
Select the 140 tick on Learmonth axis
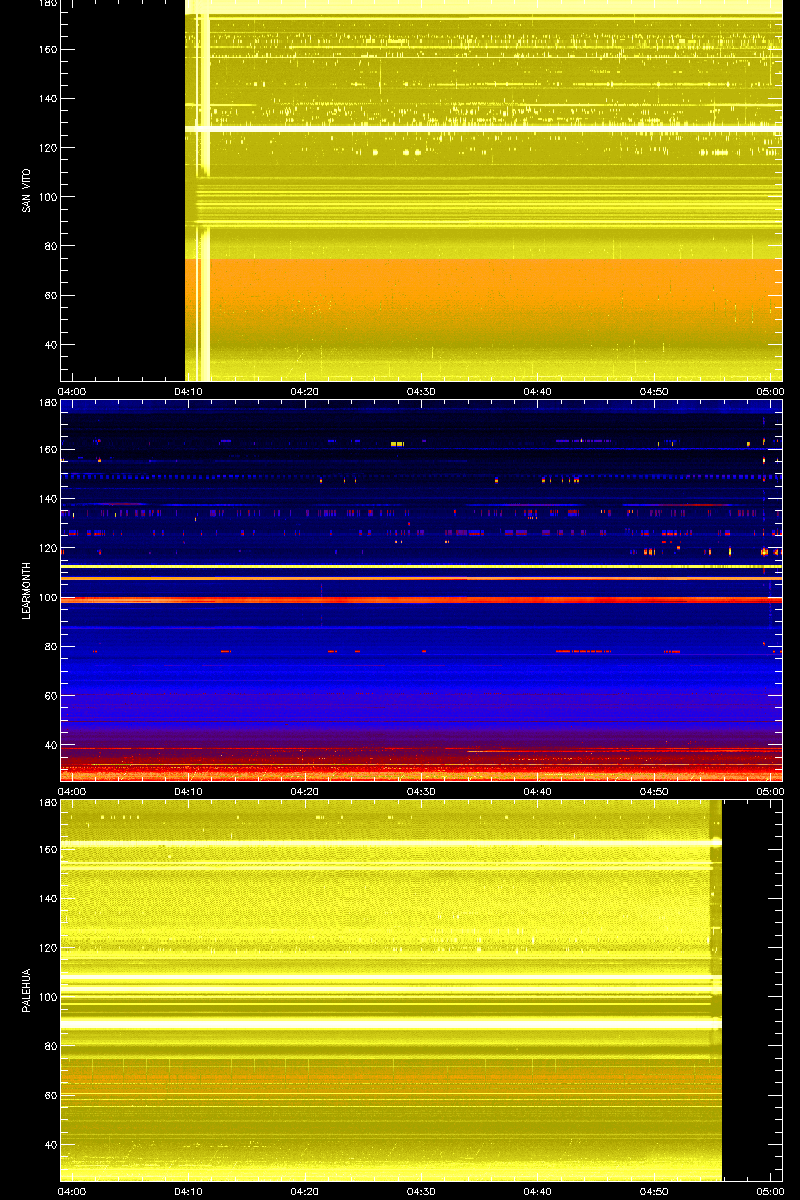tap(47, 499)
